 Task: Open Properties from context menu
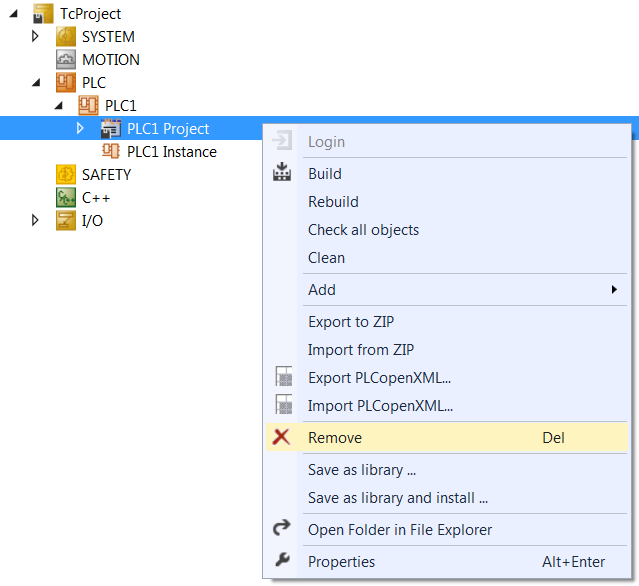[x=447, y=562]
